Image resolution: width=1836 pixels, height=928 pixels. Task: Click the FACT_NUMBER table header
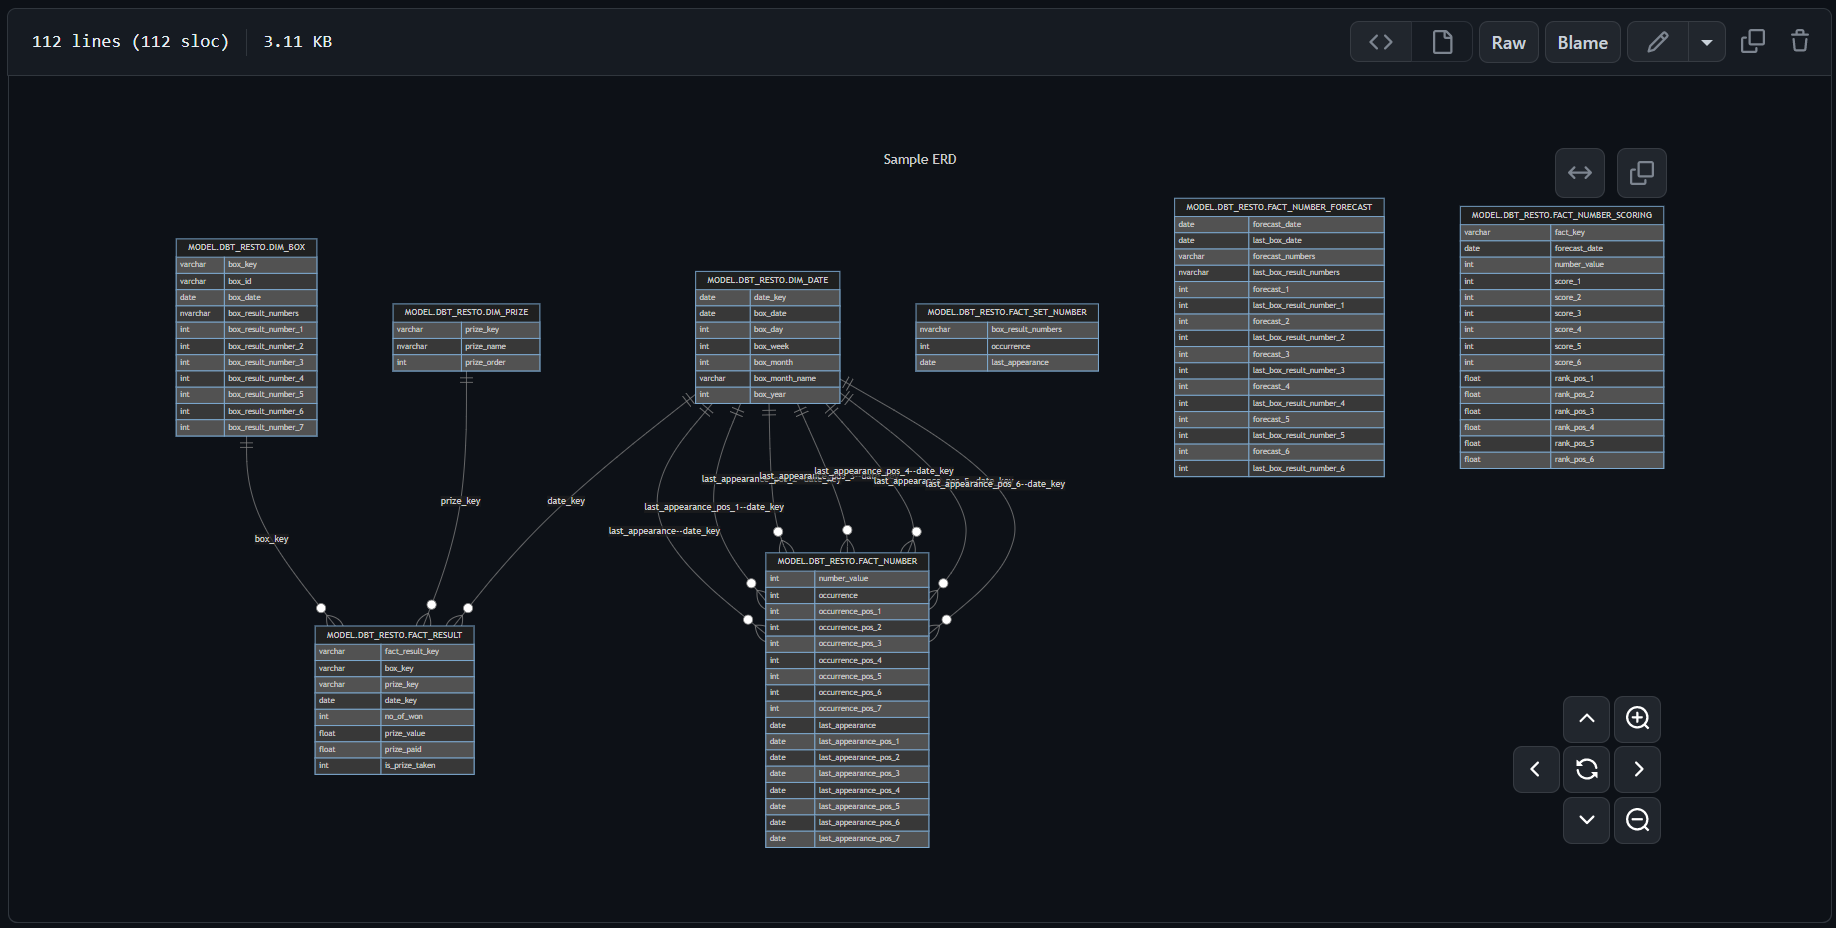847,561
